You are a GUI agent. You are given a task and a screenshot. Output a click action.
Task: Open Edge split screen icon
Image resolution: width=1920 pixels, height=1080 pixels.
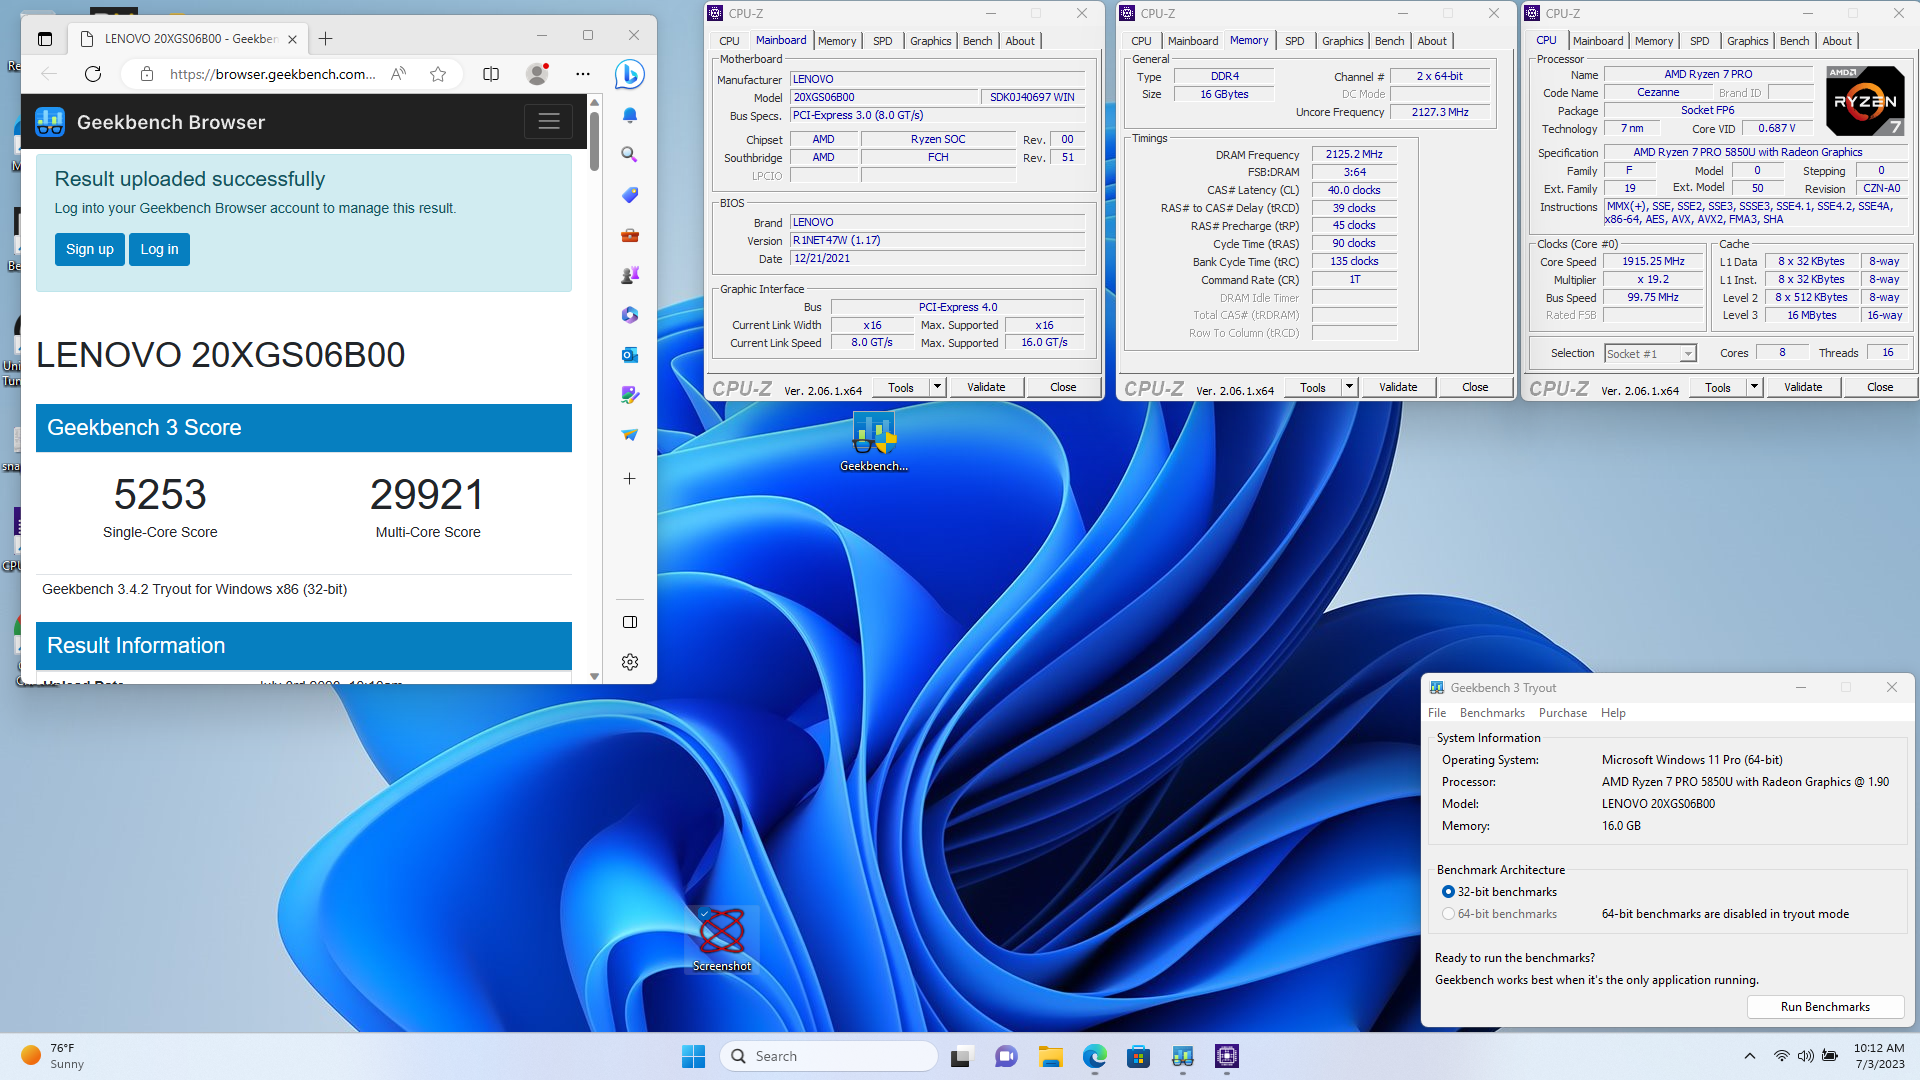click(x=491, y=74)
